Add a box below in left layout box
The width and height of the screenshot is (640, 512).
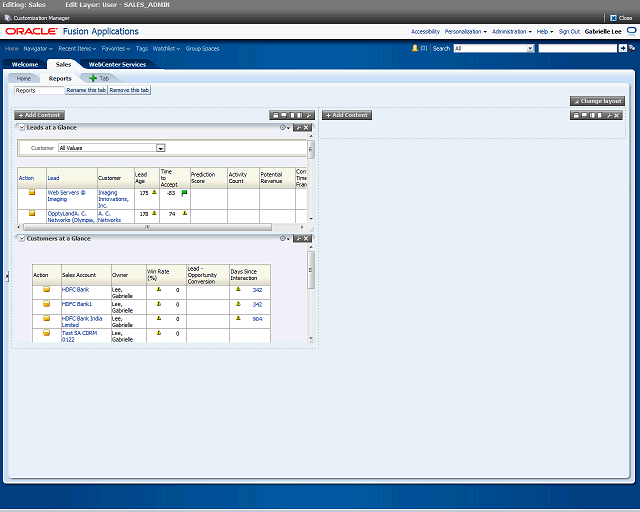pos(284,115)
